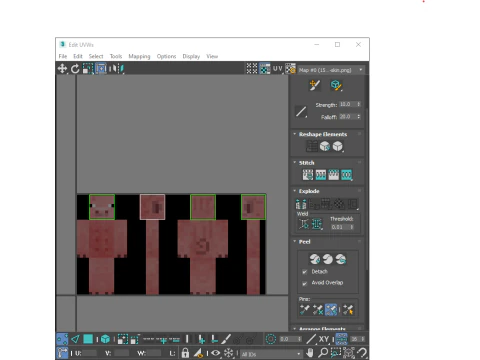Select the Freeform Mode tool
Screen dimensions: 480x360
[x=101, y=69]
